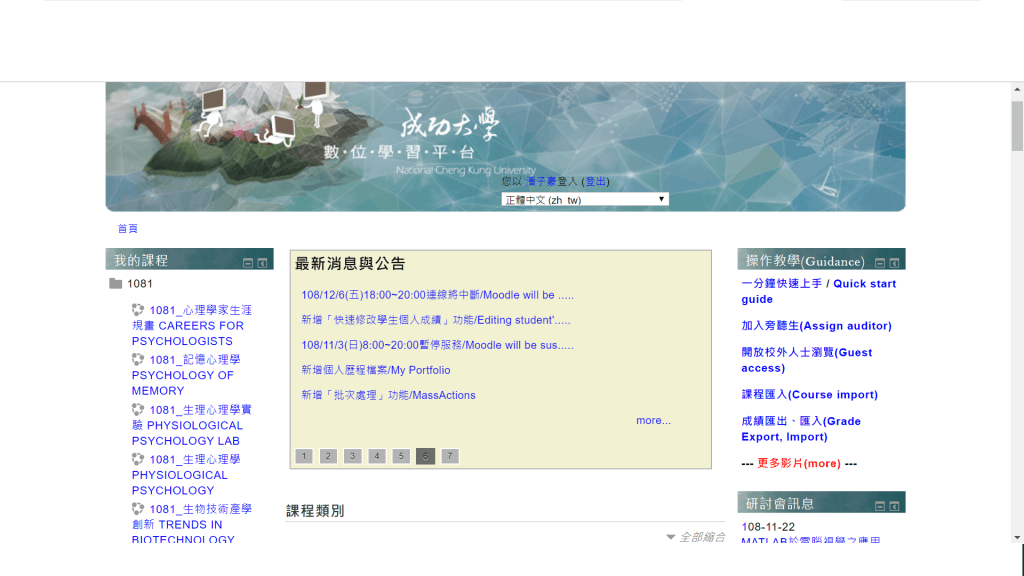Click the course icon beside PHYSIOLOGICAL PSYCHOLOGY LAB

[138, 408]
